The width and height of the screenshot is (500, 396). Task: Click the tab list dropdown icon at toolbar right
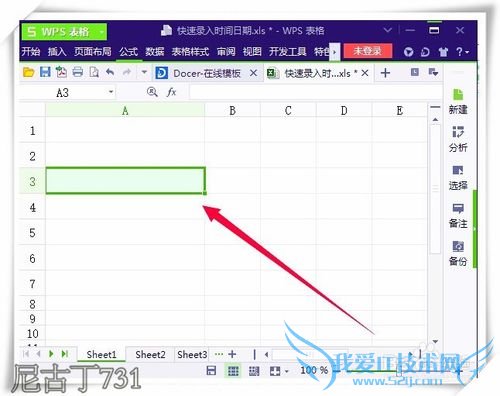click(x=433, y=72)
